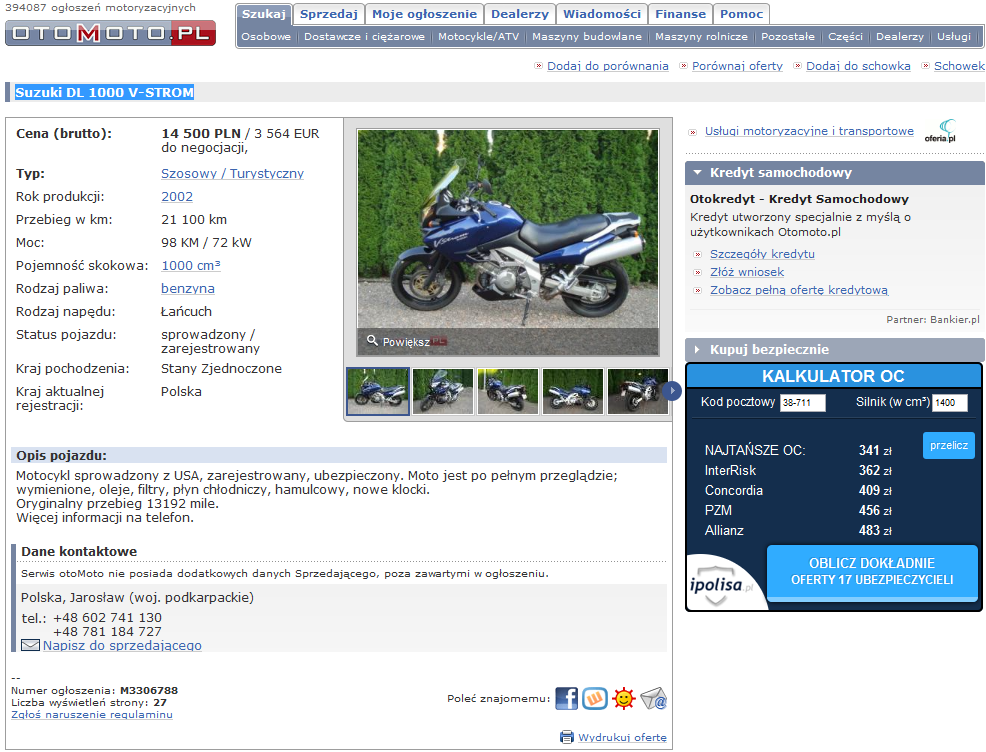Image resolution: width=986 pixels, height=752 pixels.
Task: Click the Kod pocztowy input field
Action: click(802, 403)
